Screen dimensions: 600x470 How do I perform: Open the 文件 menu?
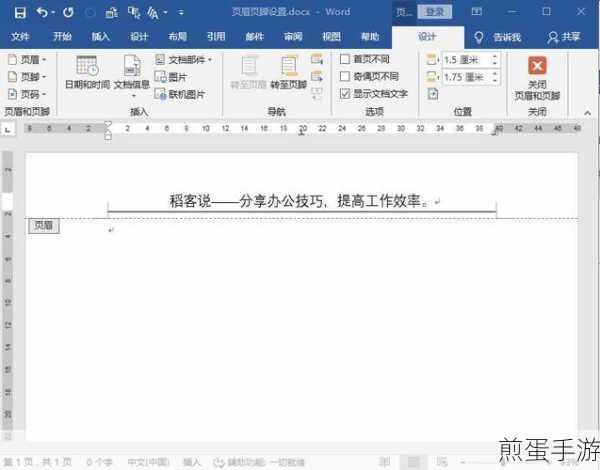point(20,37)
